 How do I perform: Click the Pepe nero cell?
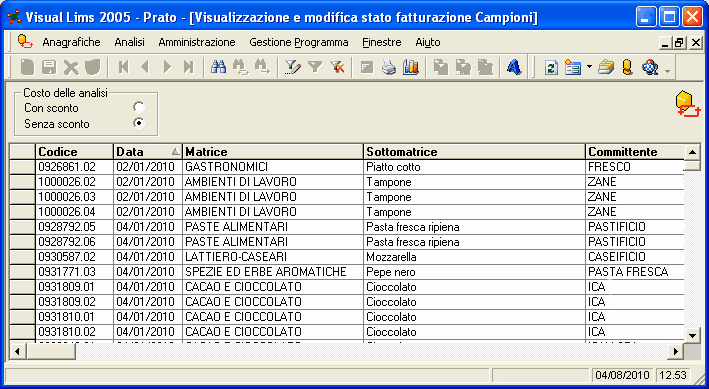pos(474,272)
